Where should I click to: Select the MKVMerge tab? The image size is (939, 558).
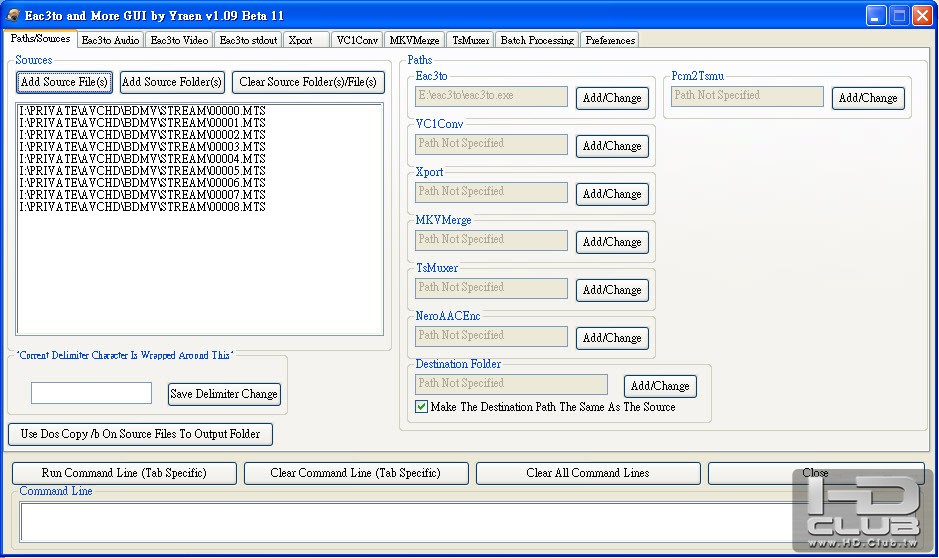[414, 40]
